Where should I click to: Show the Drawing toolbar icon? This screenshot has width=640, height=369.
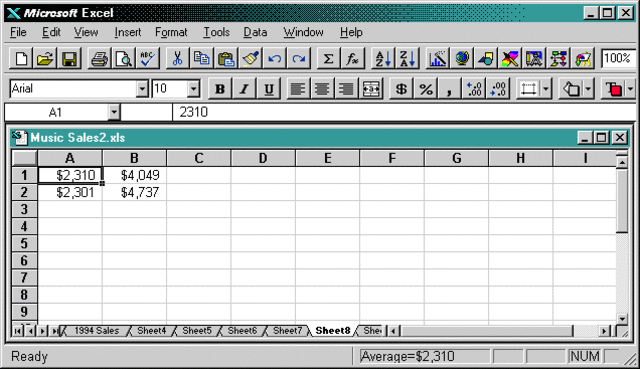pos(486,59)
